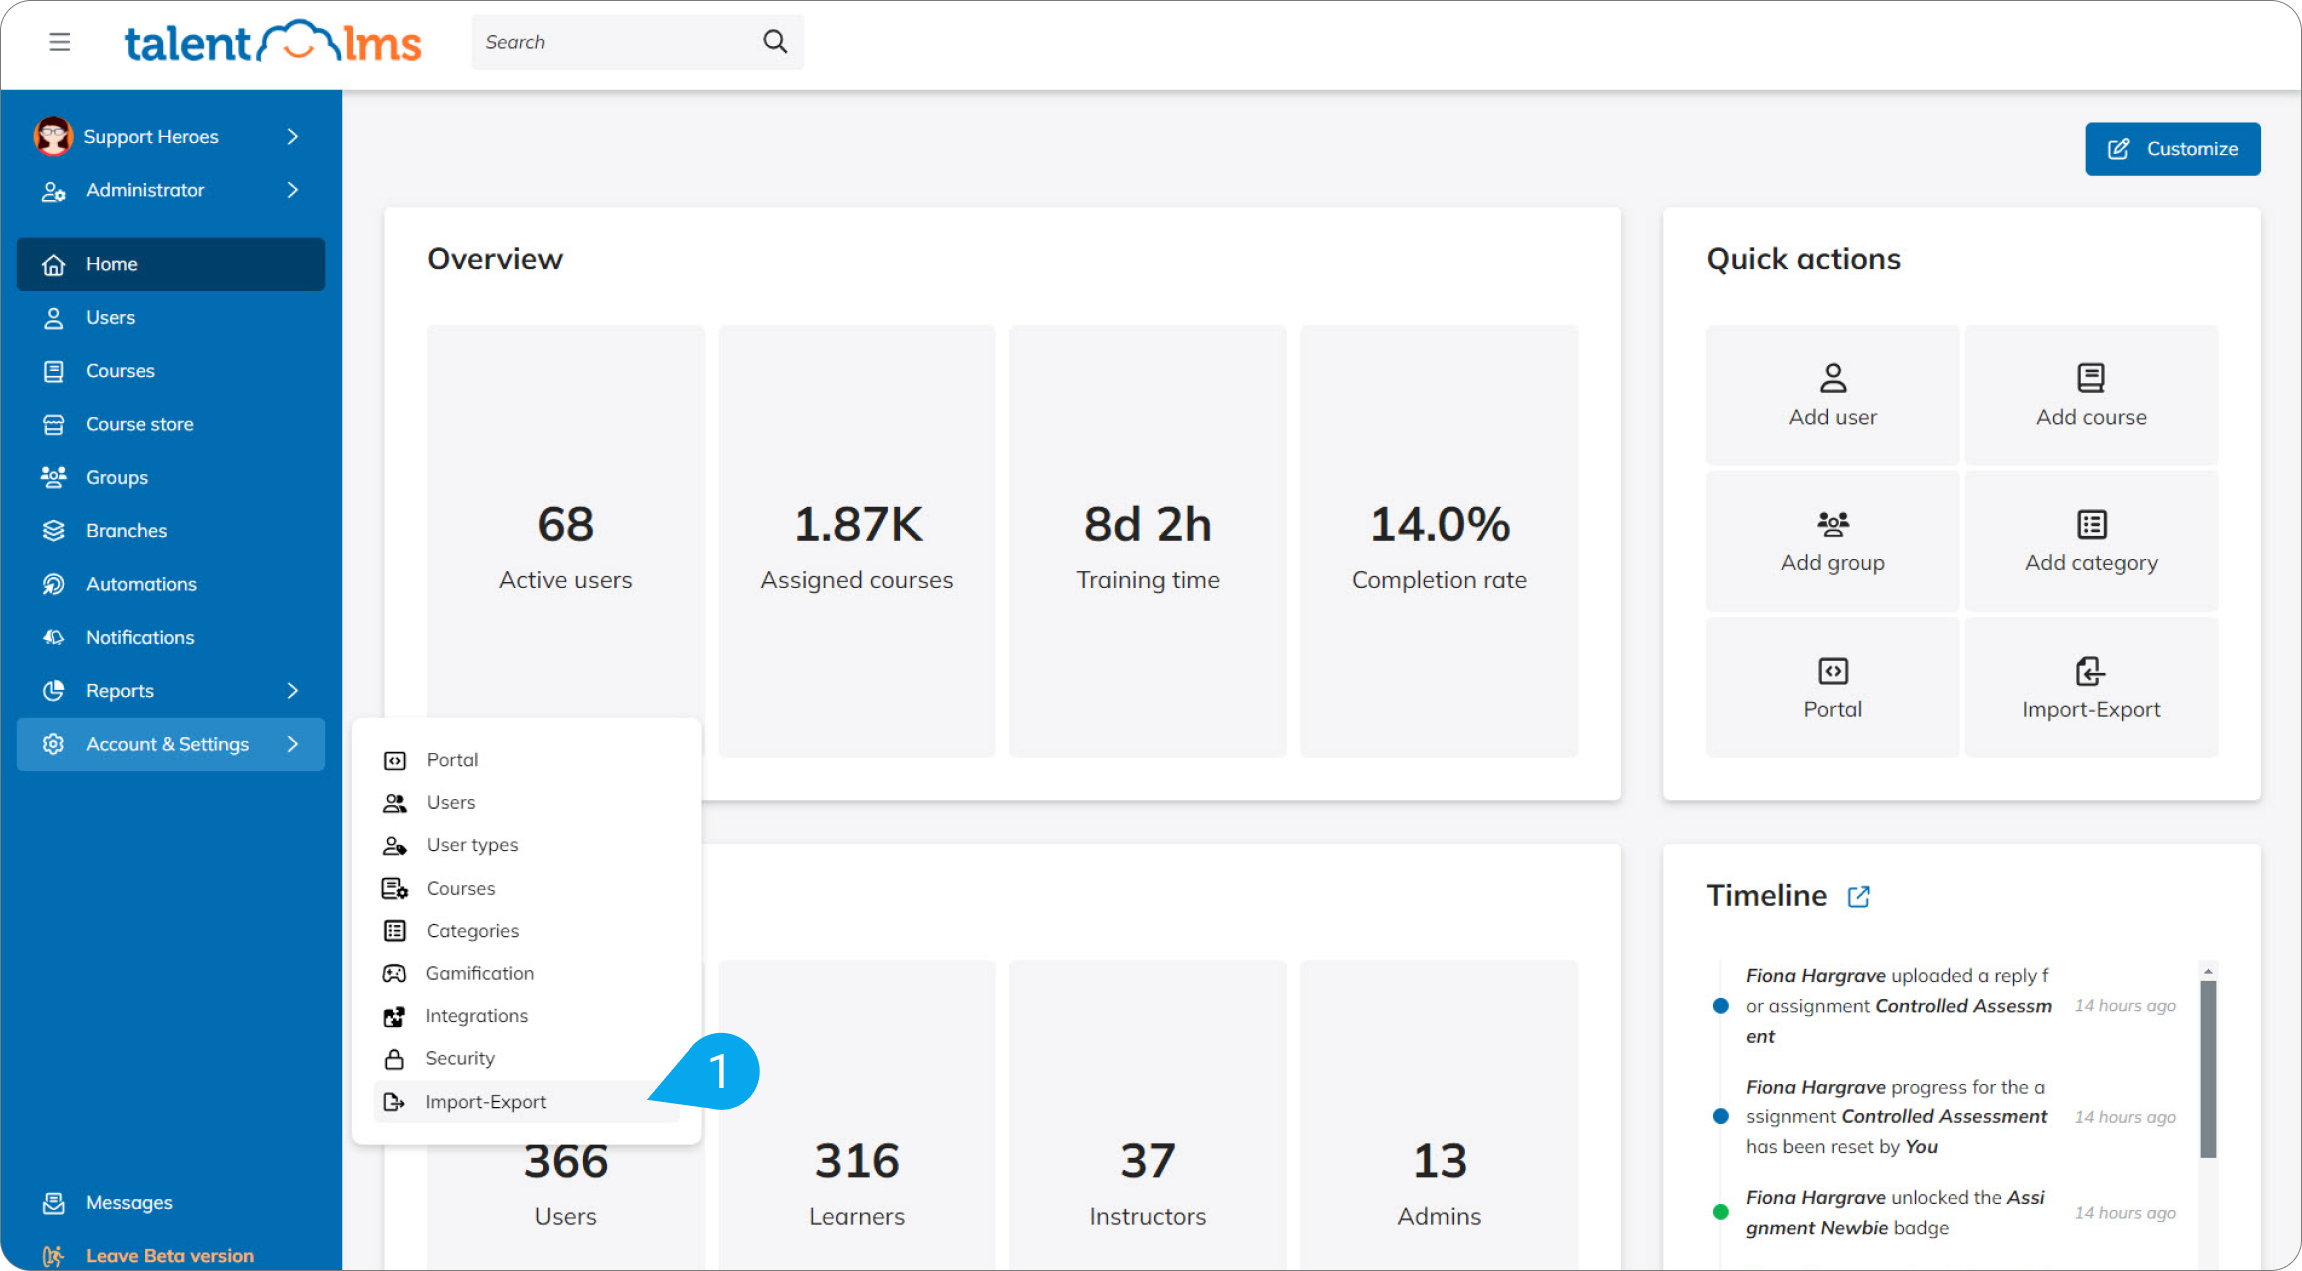Click the Completion rate overview card
The width and height of the screenshot is (2302, 1271).
point(1439,541)
